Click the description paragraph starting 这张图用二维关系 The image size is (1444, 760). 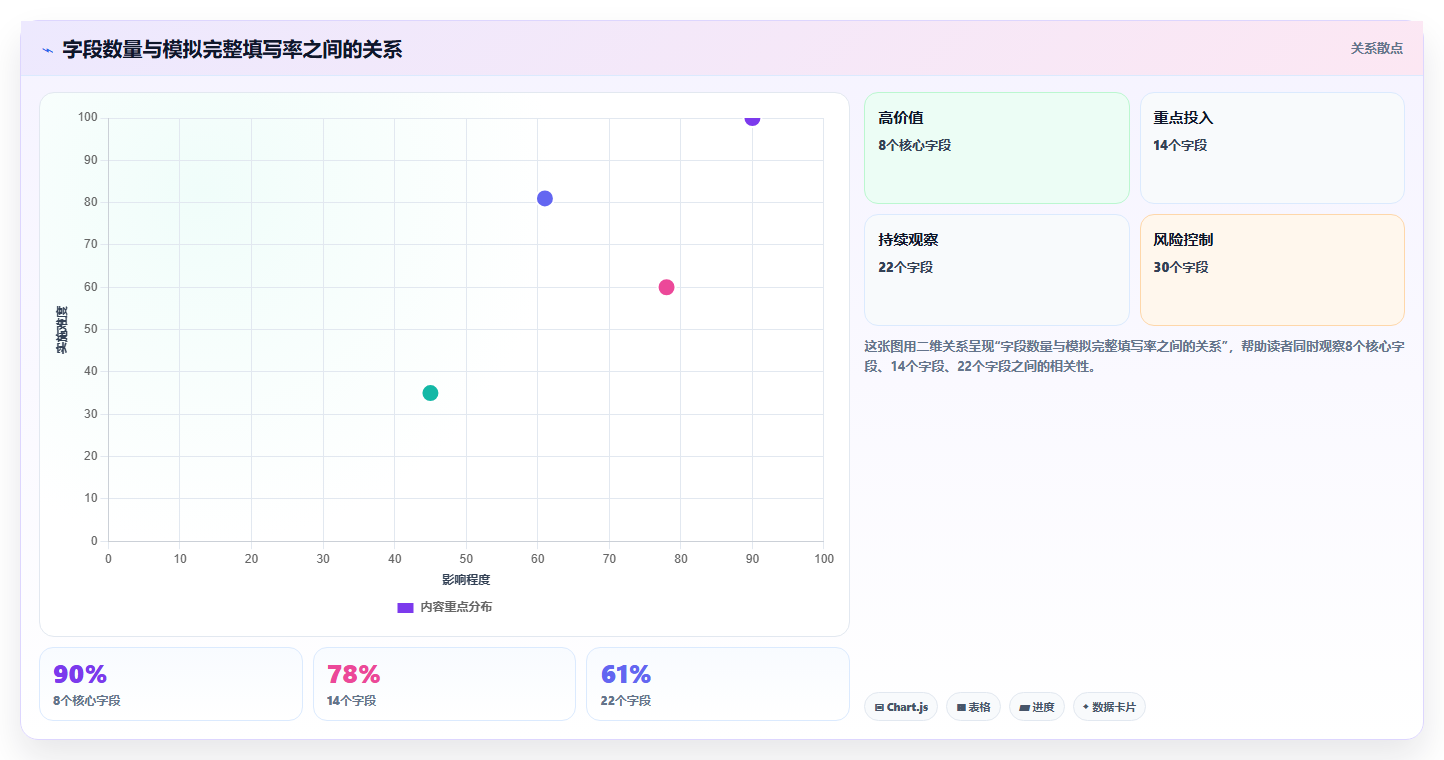[x=1134, y=356]
